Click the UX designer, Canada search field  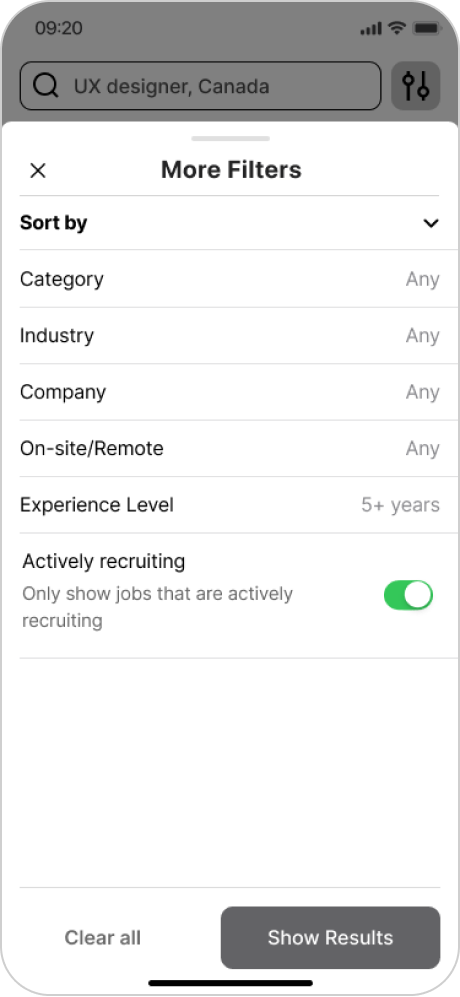click(200, 86)
